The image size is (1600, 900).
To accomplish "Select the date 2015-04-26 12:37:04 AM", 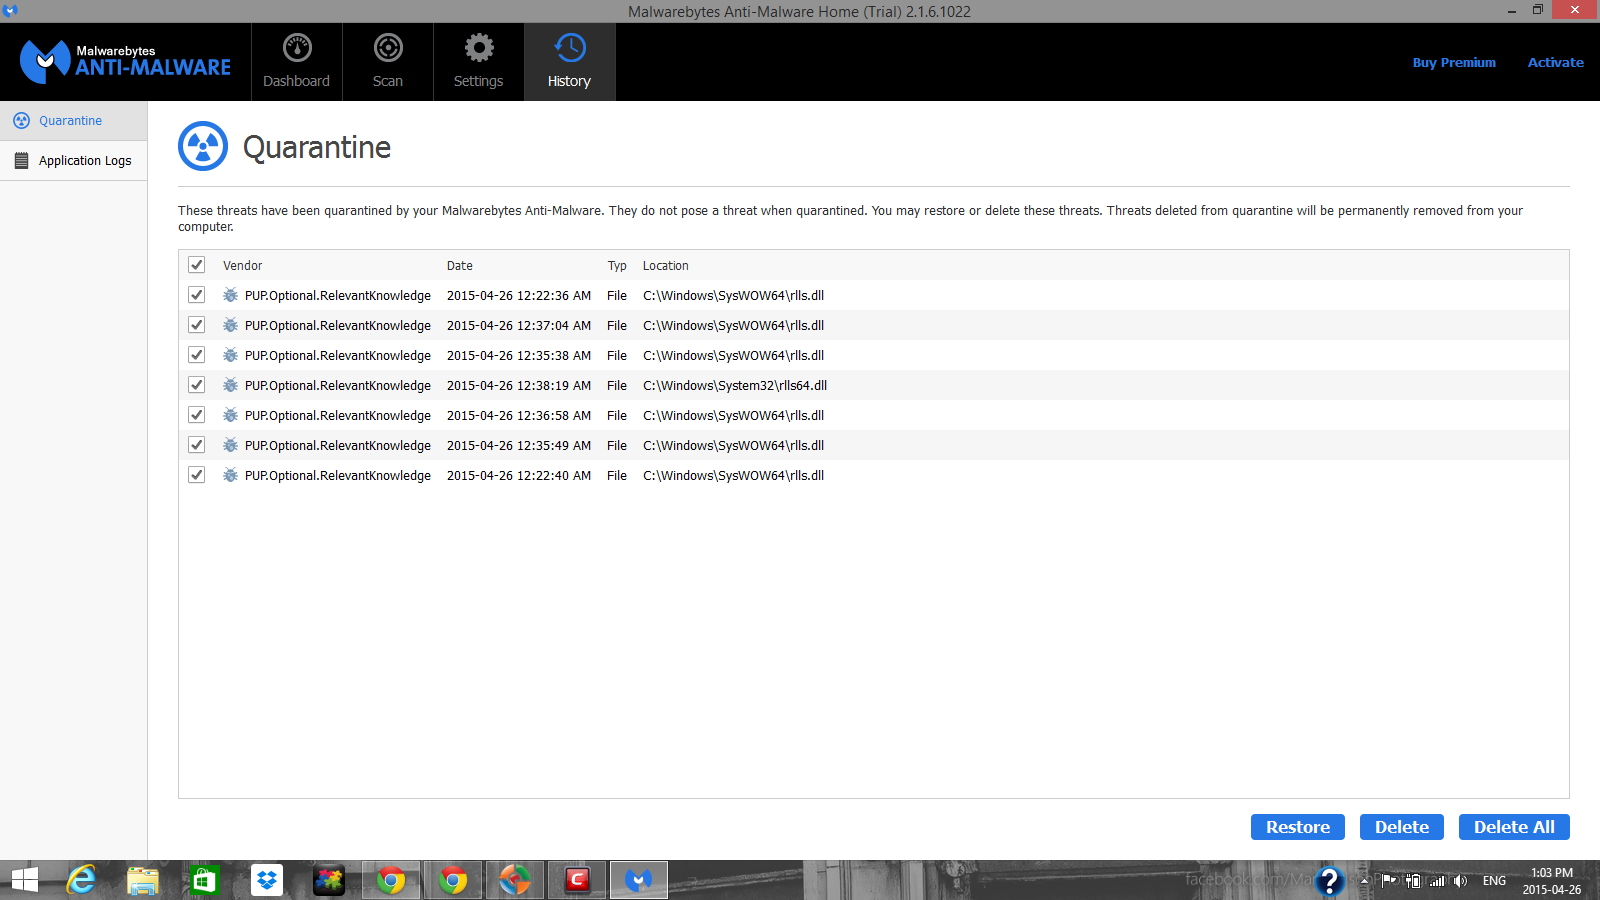I will (519, 326).
